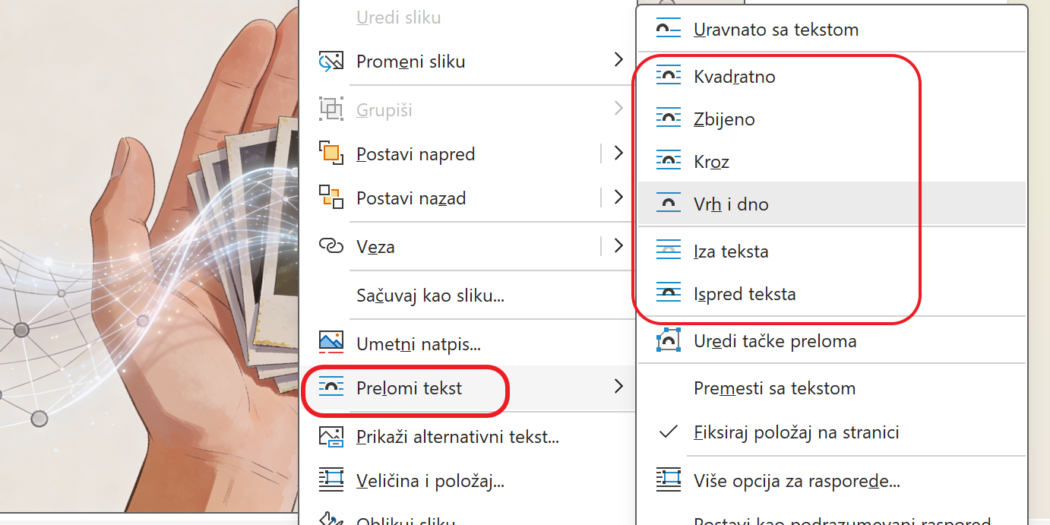The width and height of the screenshot is (1050, 525).
Task: Click the Veličina i položaj icon
Action: (x=330, y=480)
